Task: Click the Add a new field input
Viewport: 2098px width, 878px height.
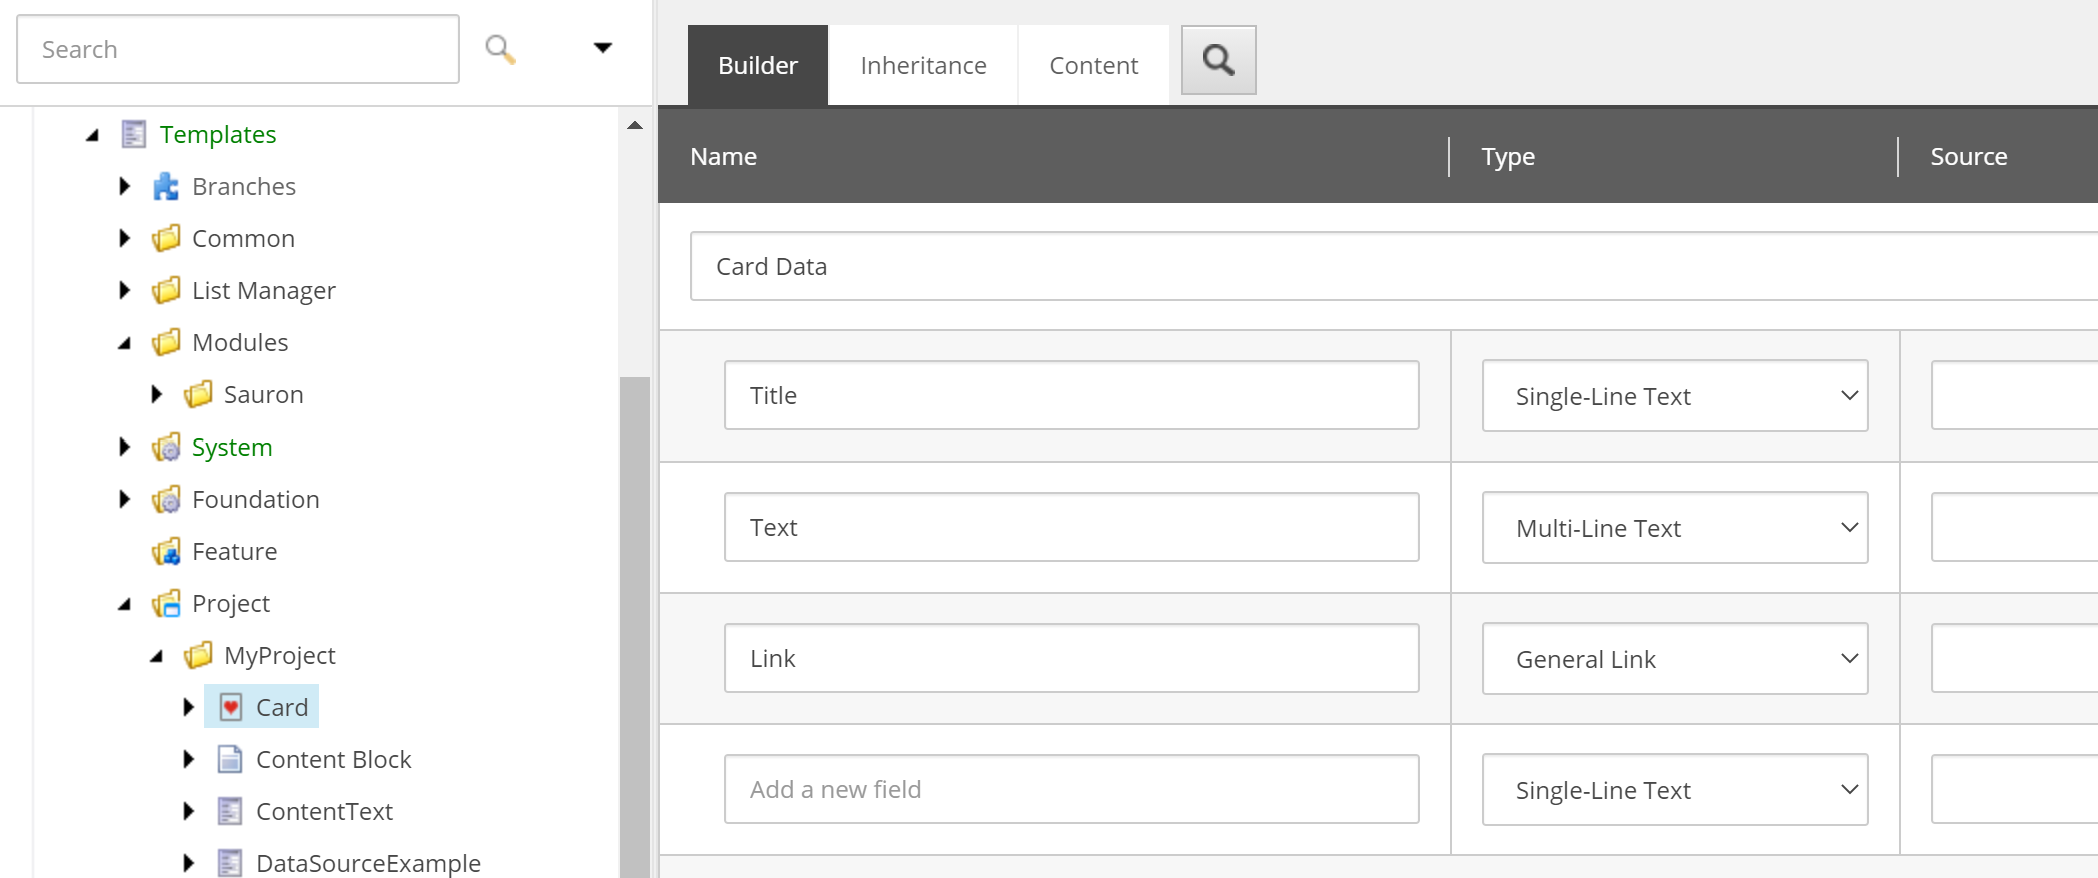Action: point(1072,789)
